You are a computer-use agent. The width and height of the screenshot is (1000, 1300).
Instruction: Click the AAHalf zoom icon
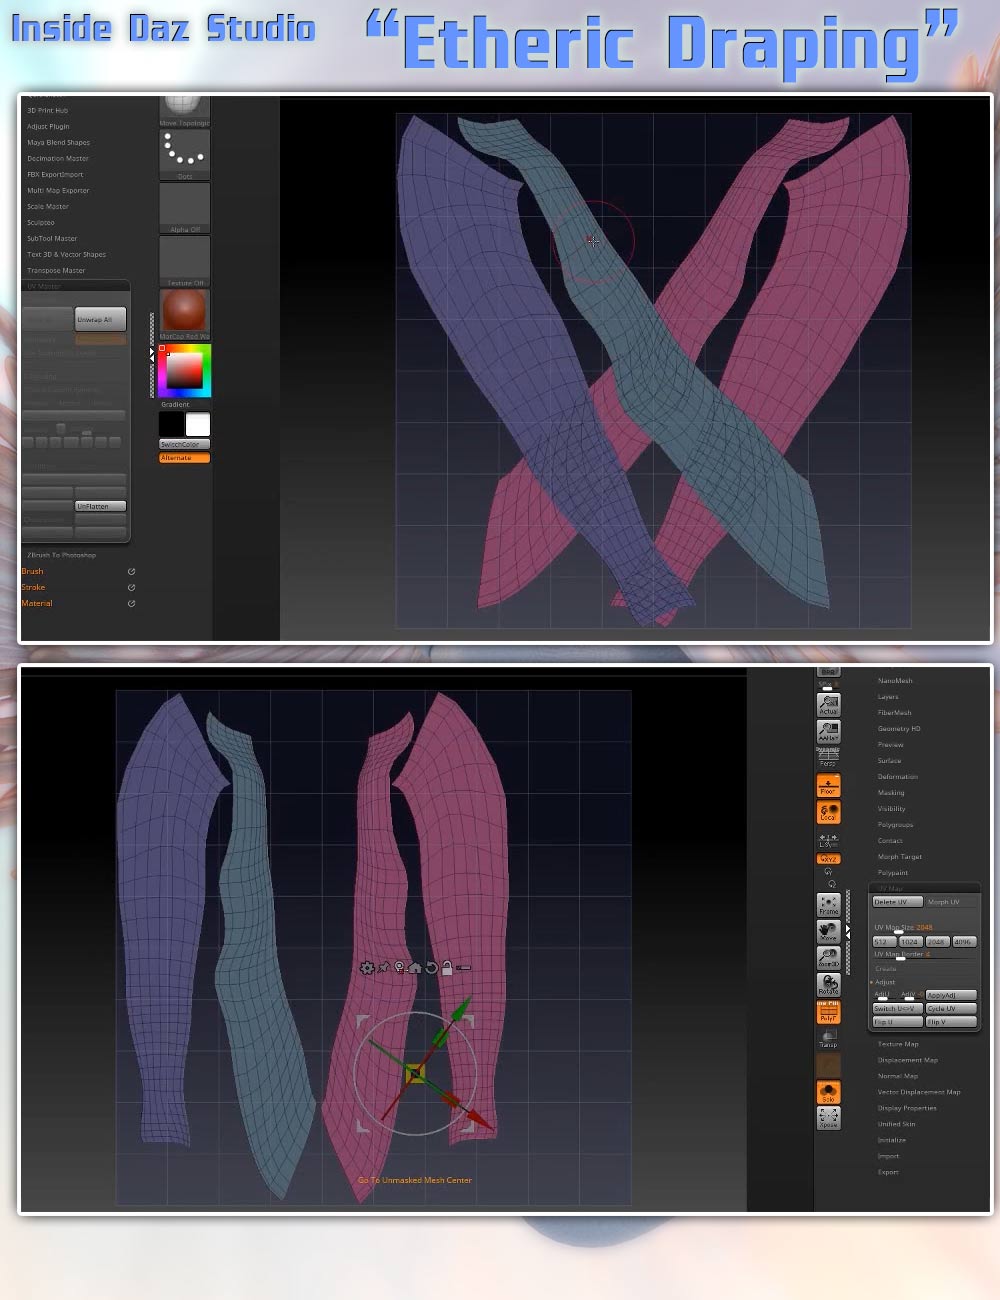click(x=829, y=732)
